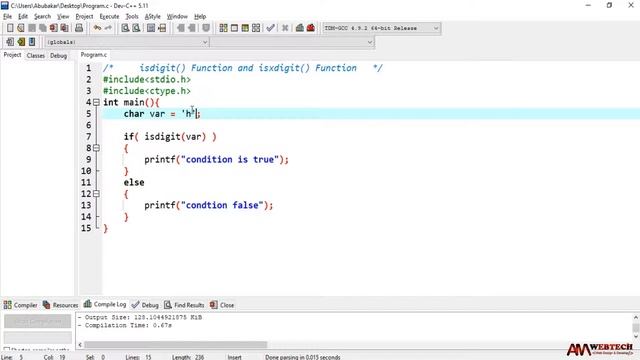The width and height of the screenshot is (640, 360).
Task: Click the Rebuild All toolbar icon
Action: (x=256, y=28)
